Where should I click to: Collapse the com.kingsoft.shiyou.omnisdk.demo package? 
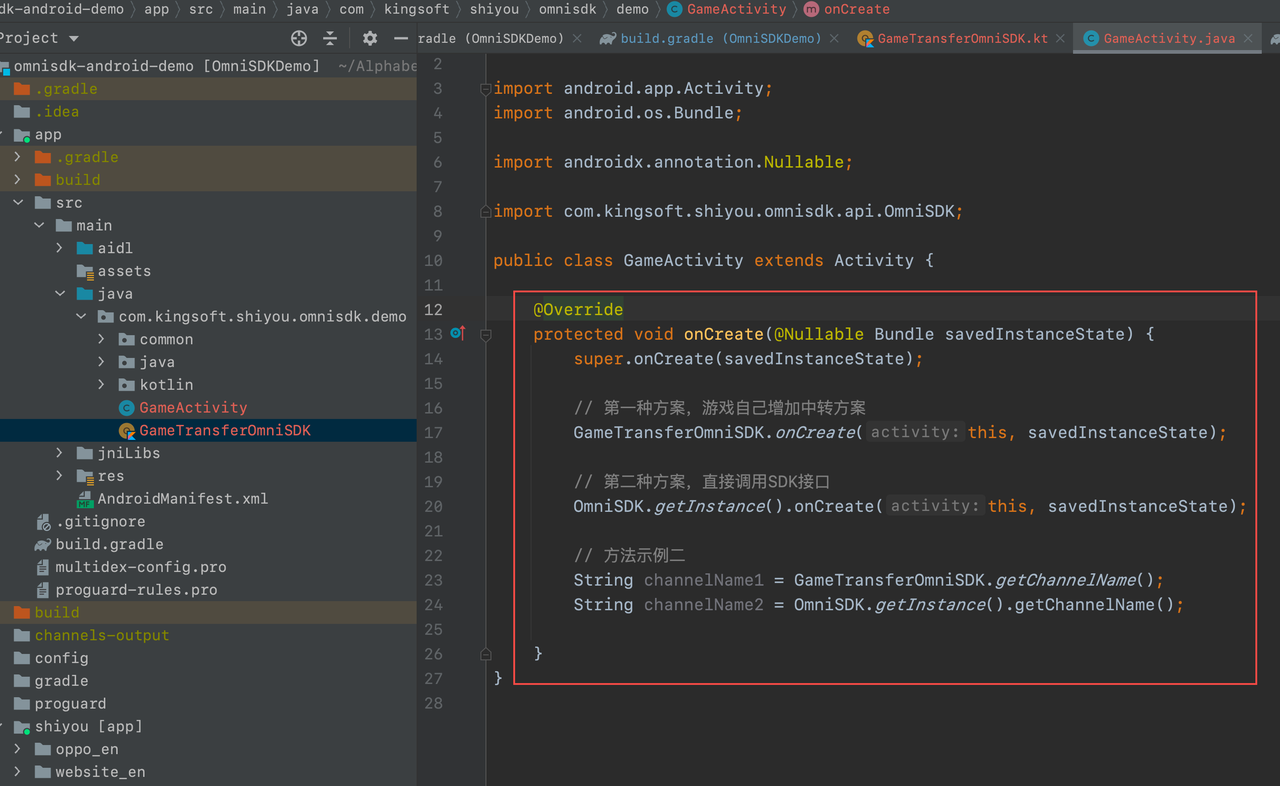(81, 317)
